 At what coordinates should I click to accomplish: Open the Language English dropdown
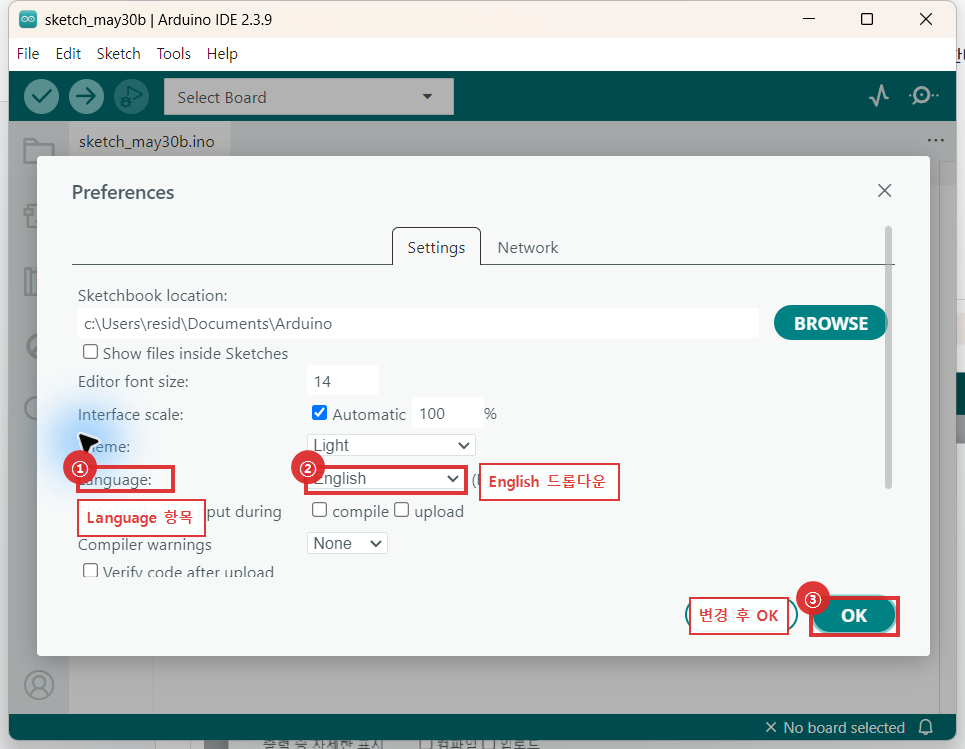(386, 479)
